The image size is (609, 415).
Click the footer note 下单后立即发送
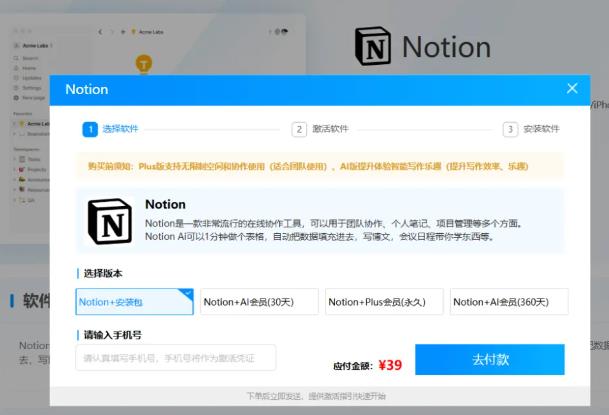(x=316, y=396)
